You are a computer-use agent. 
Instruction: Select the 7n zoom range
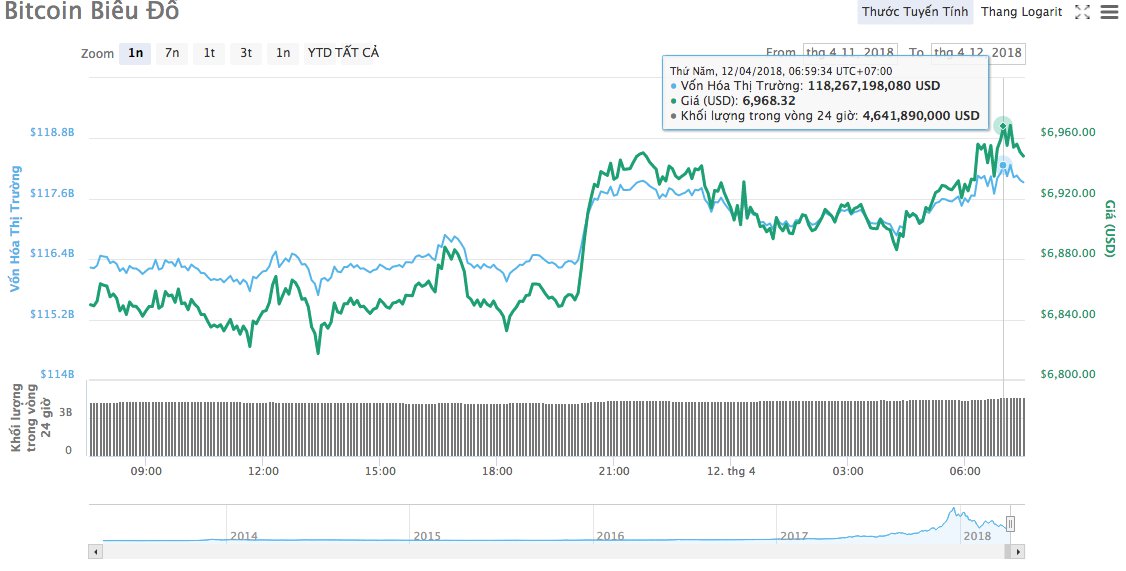pyautogui.click(x=172, y=53)
